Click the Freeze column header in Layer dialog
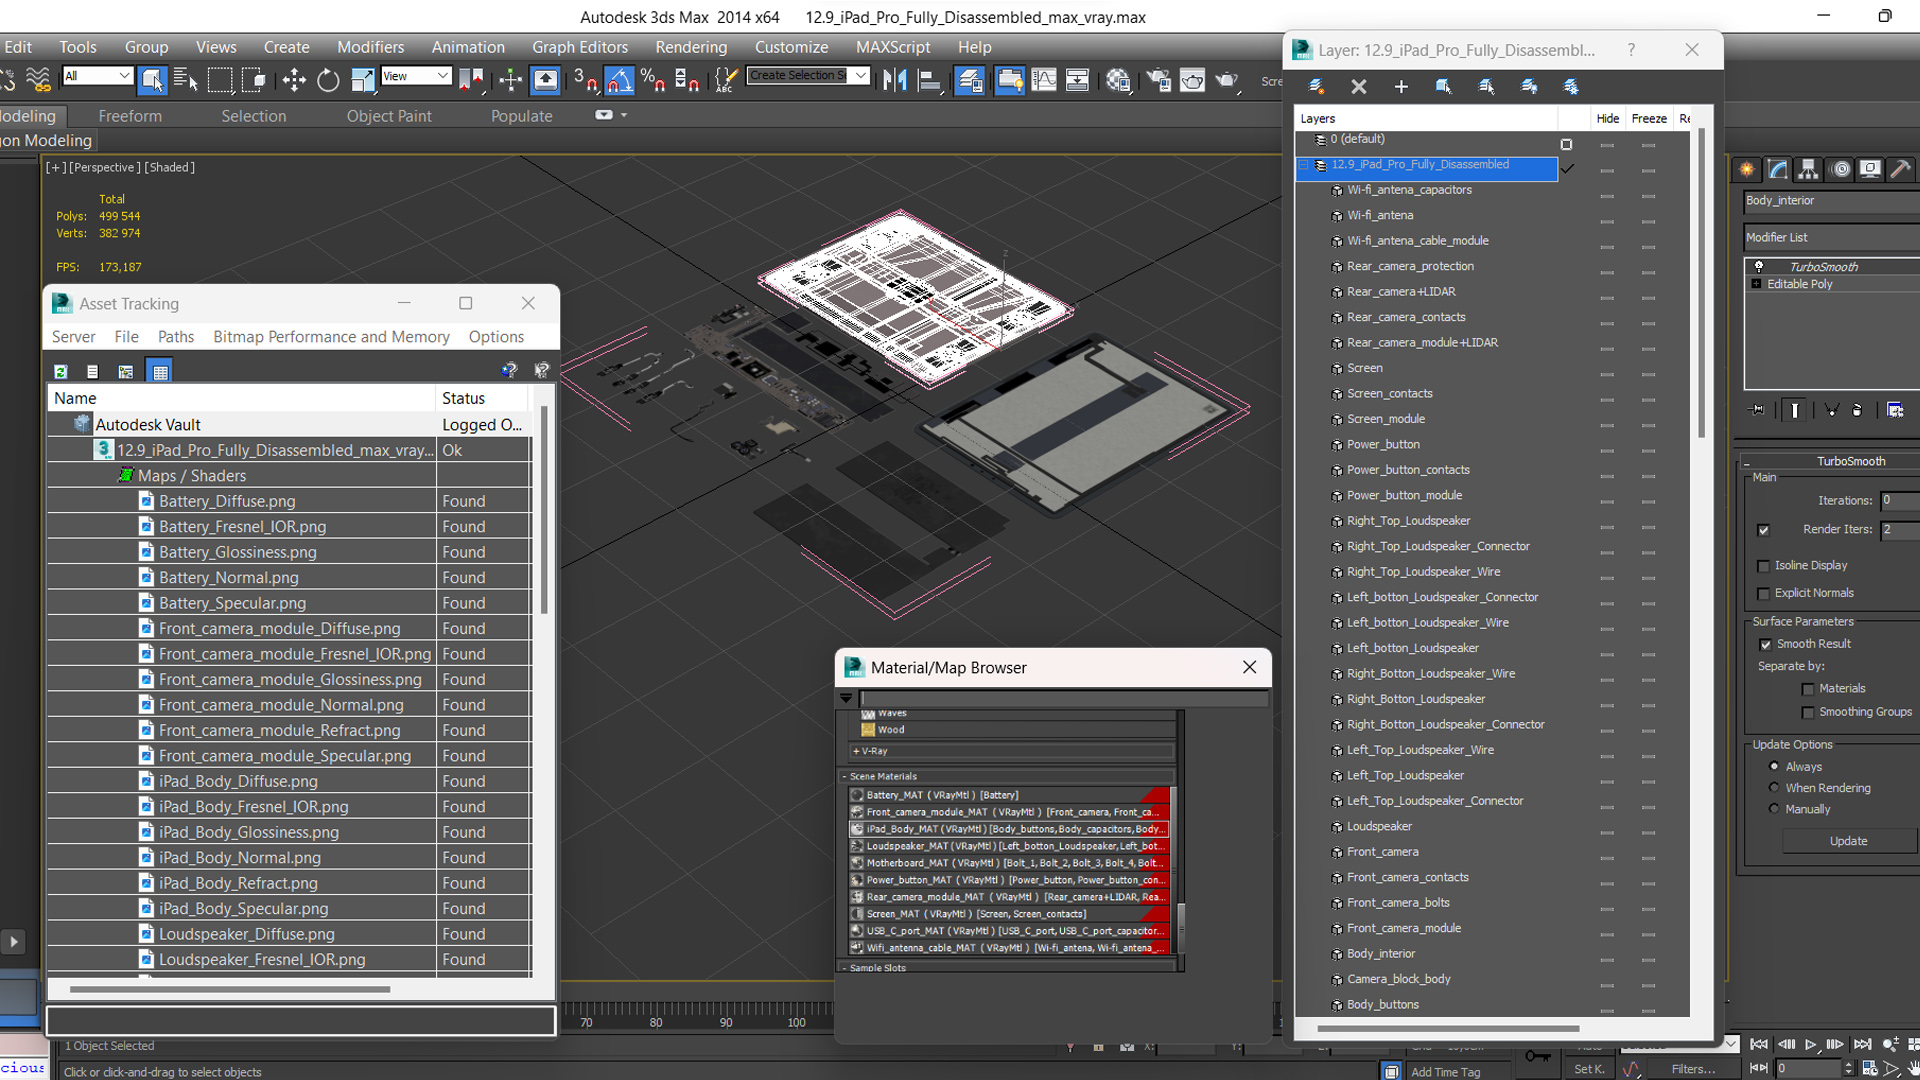The image size is (1920, 1080). pos(1649,118)
